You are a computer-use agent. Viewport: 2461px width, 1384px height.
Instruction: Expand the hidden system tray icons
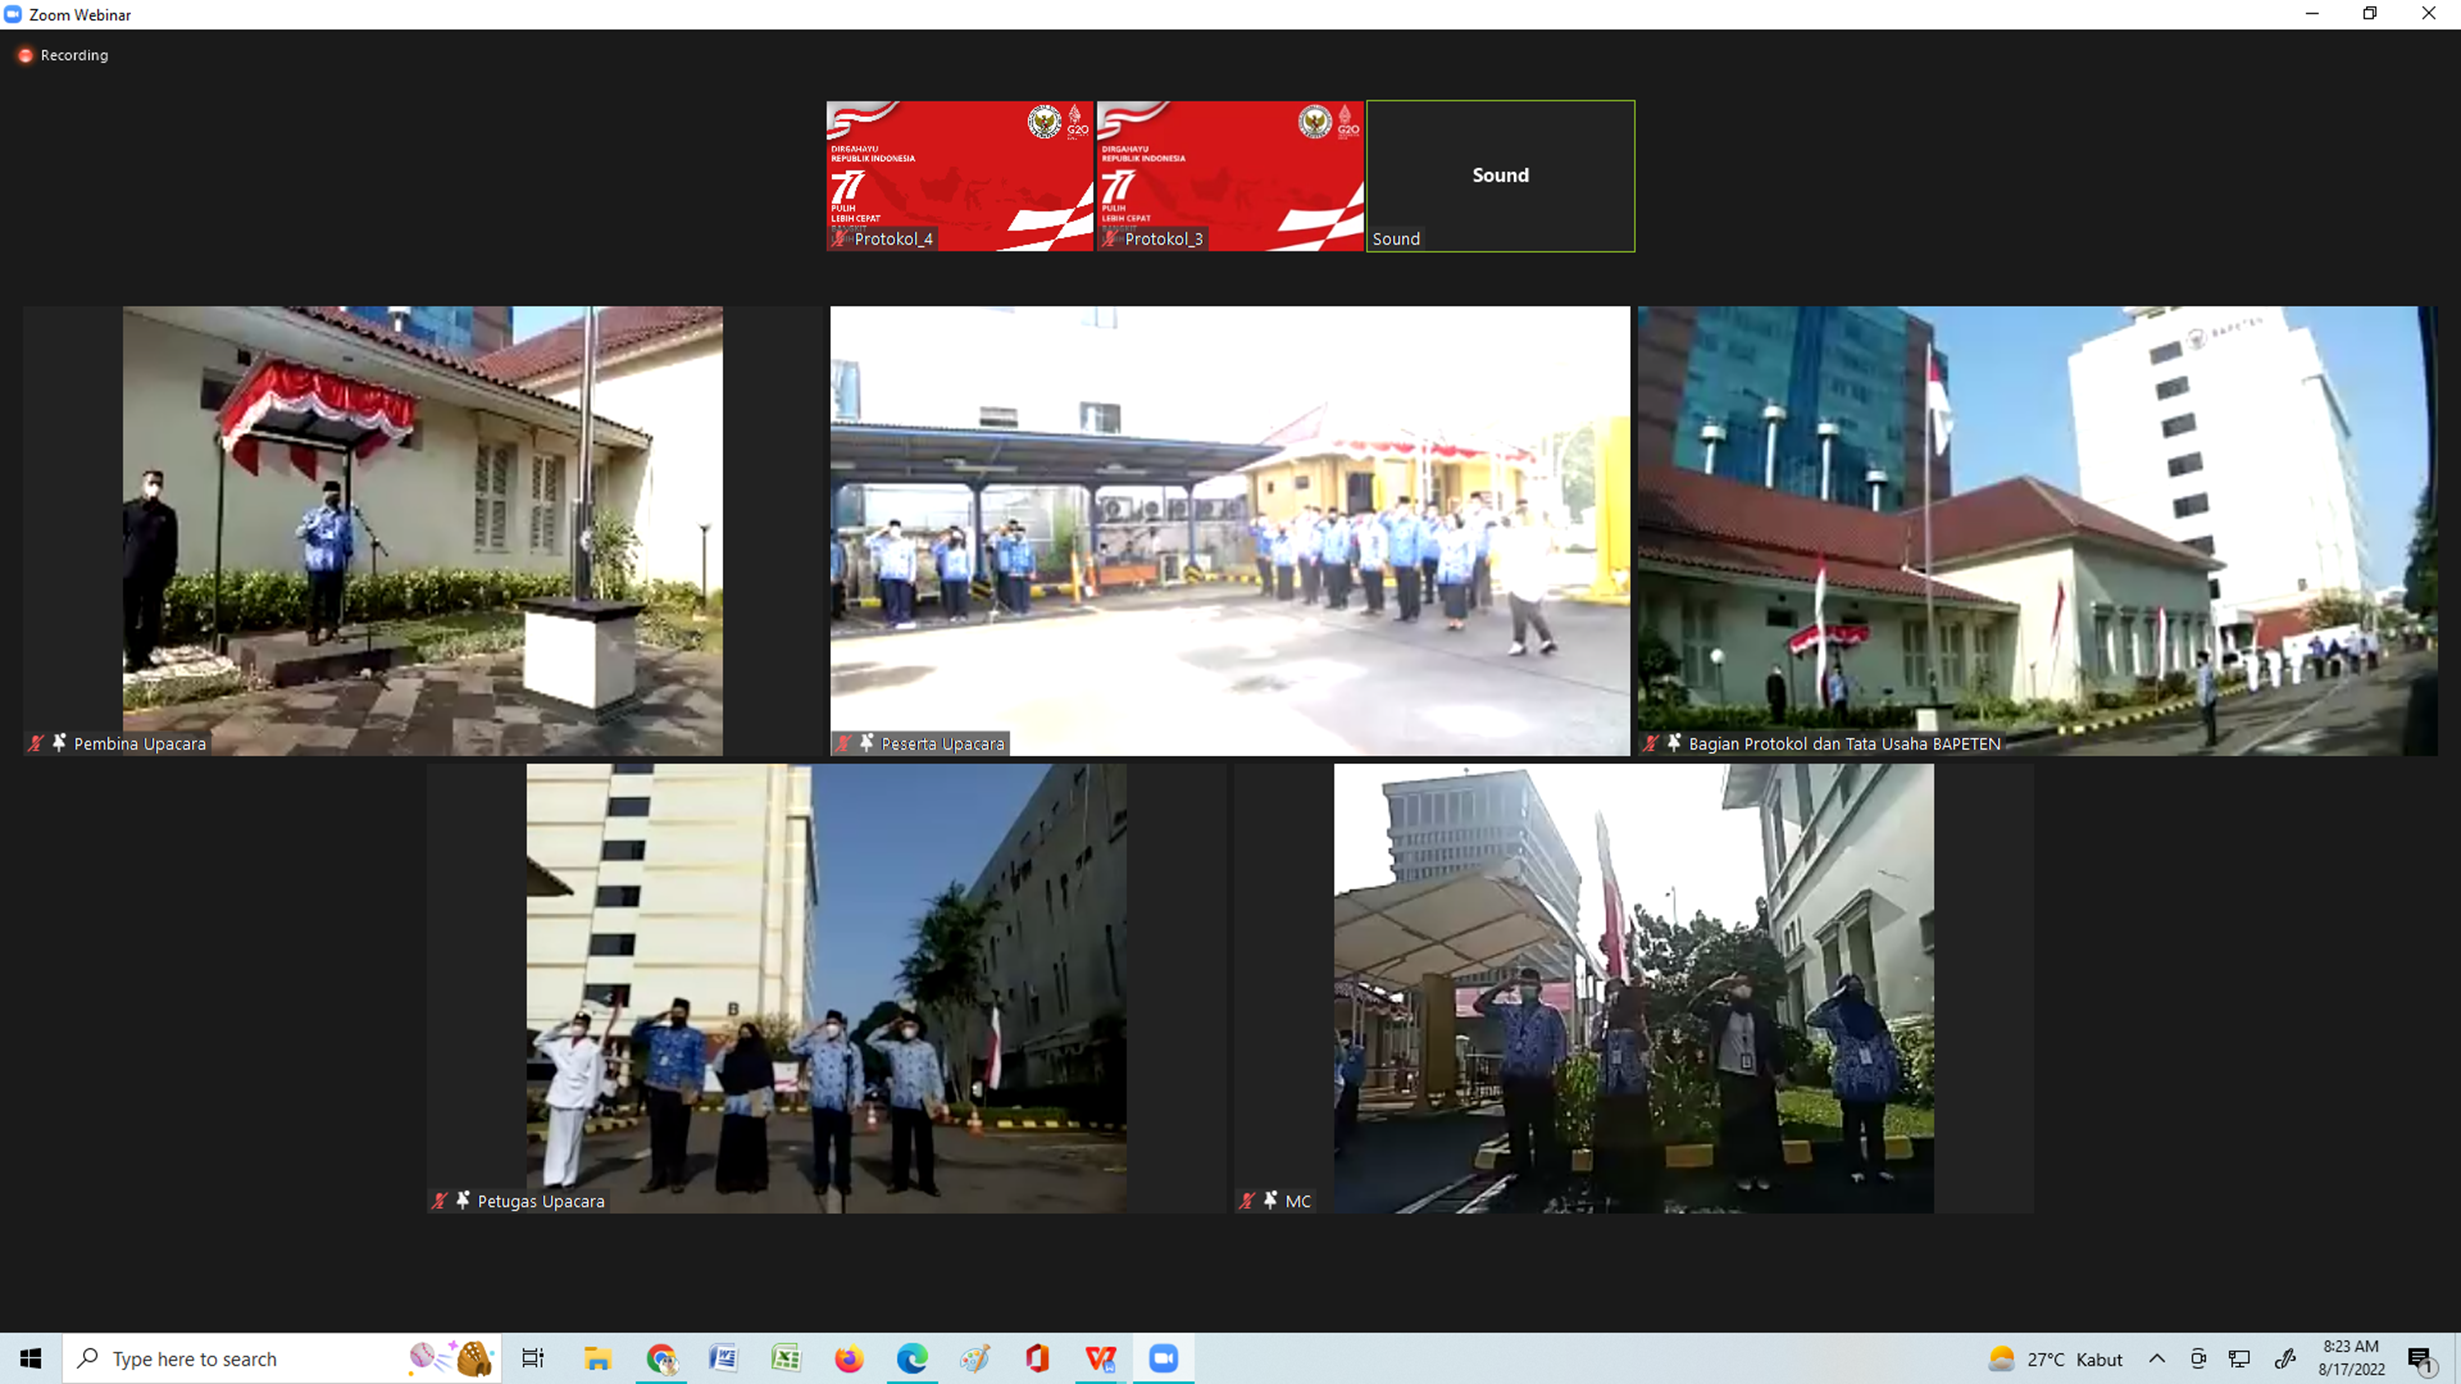pos(2157,1358)
